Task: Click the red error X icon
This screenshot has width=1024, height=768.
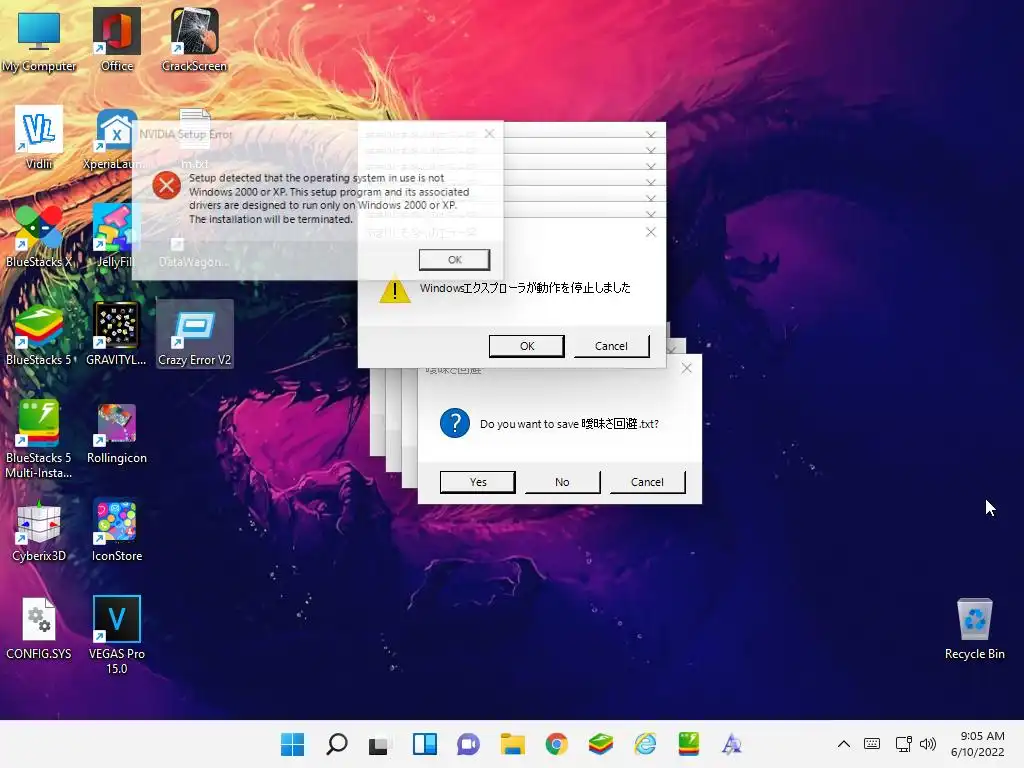Action: tap(167, 185)
